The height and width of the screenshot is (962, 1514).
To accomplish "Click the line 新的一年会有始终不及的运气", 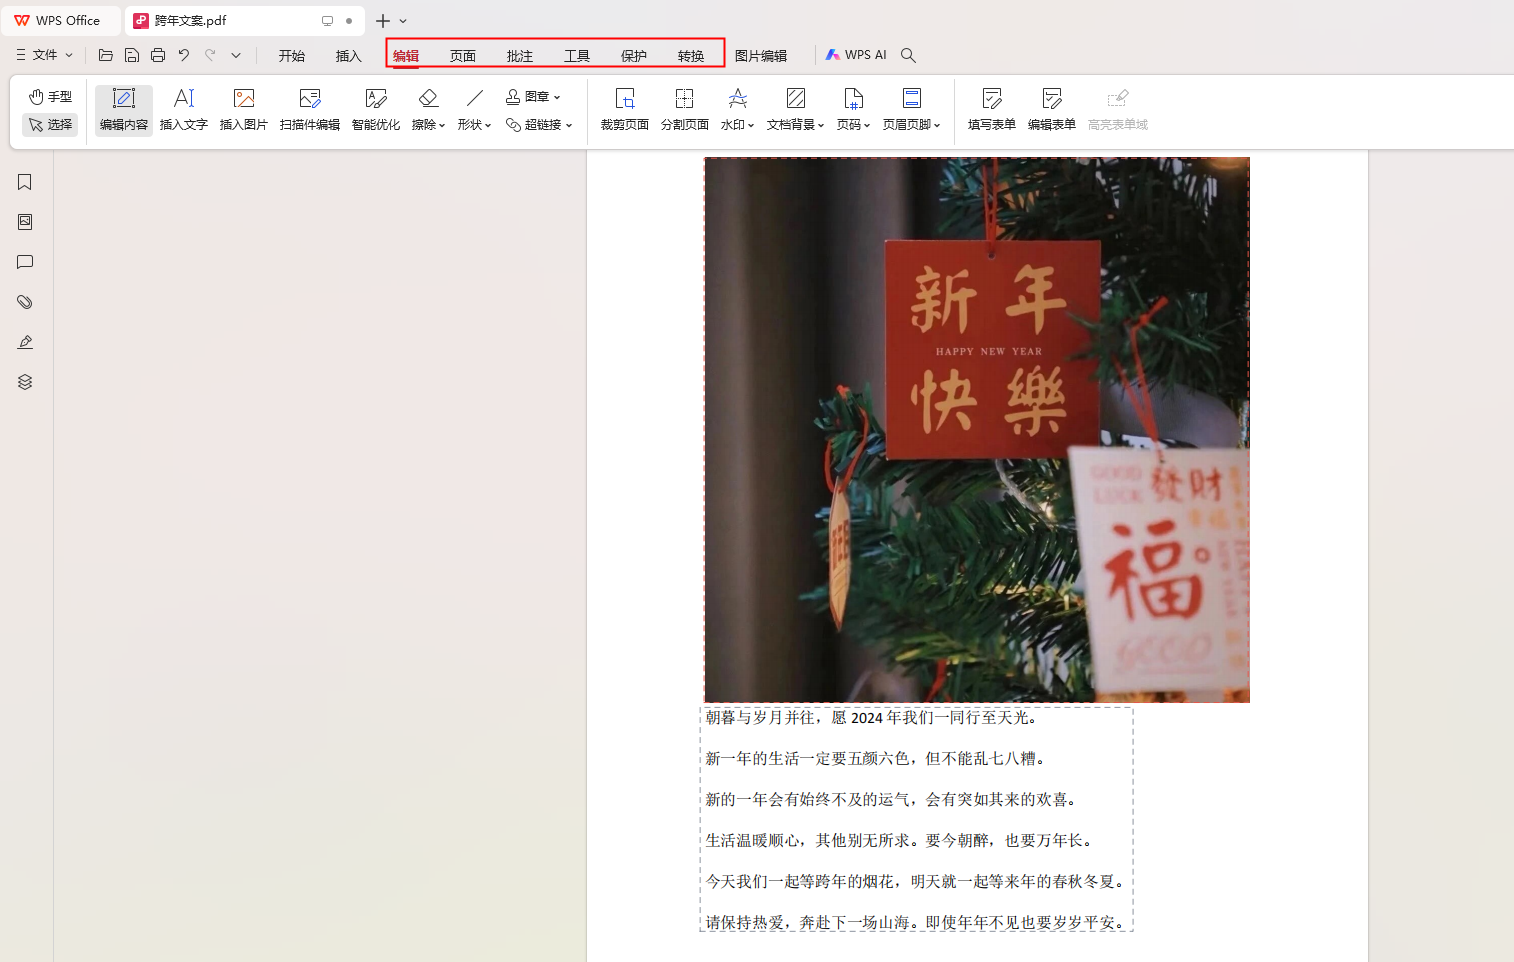I will 893,800.
